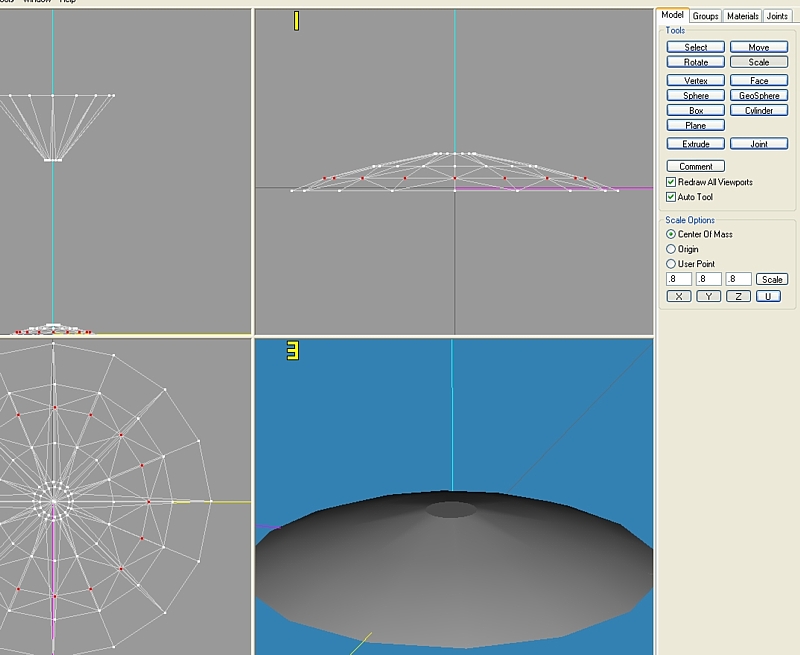Select the Vertex creation tool

696,80
